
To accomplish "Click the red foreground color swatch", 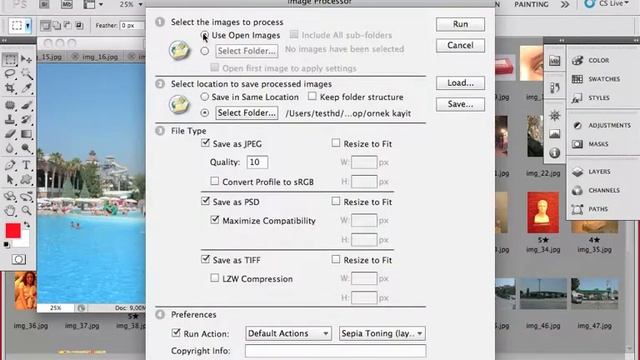I will point(13,231).
